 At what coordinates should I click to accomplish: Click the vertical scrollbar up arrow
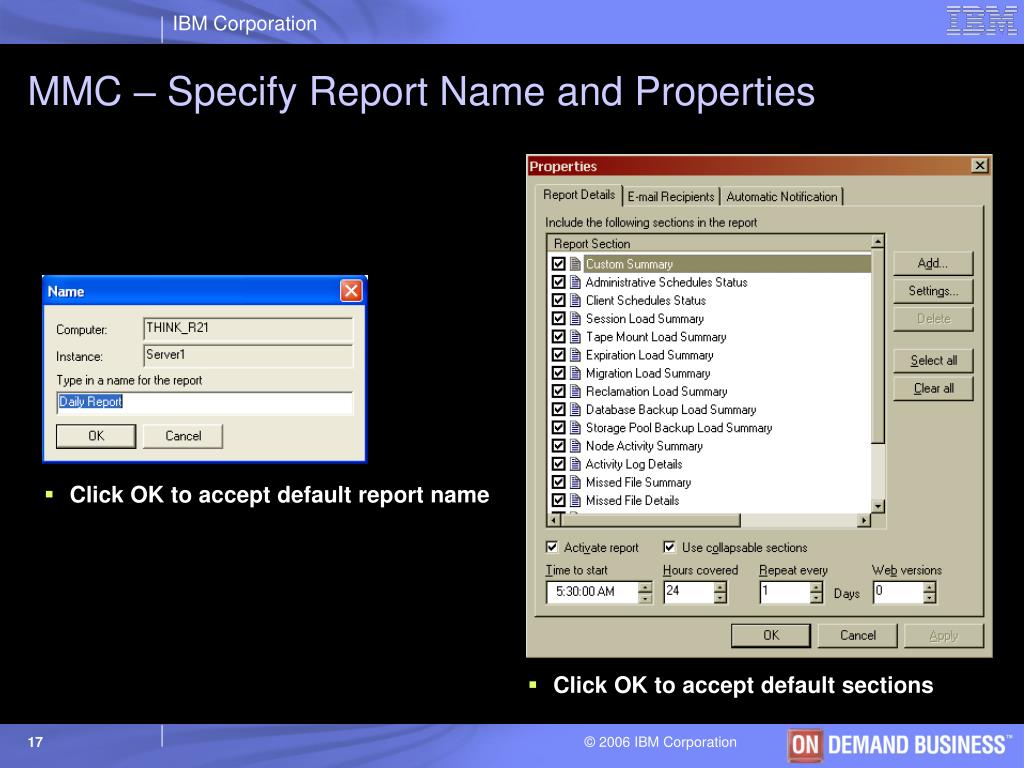tap(878, 242)
